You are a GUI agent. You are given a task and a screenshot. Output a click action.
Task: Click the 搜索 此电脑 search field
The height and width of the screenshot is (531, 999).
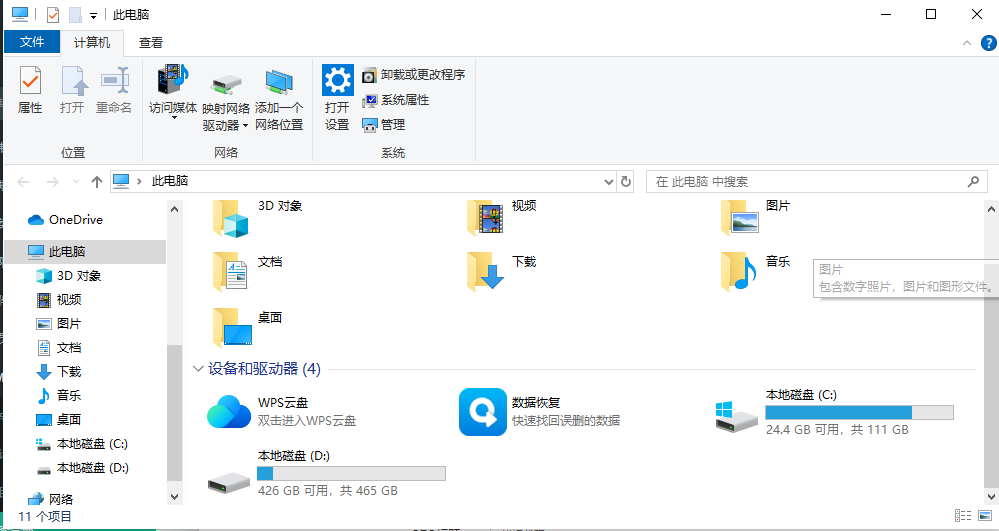click(806, 182)
